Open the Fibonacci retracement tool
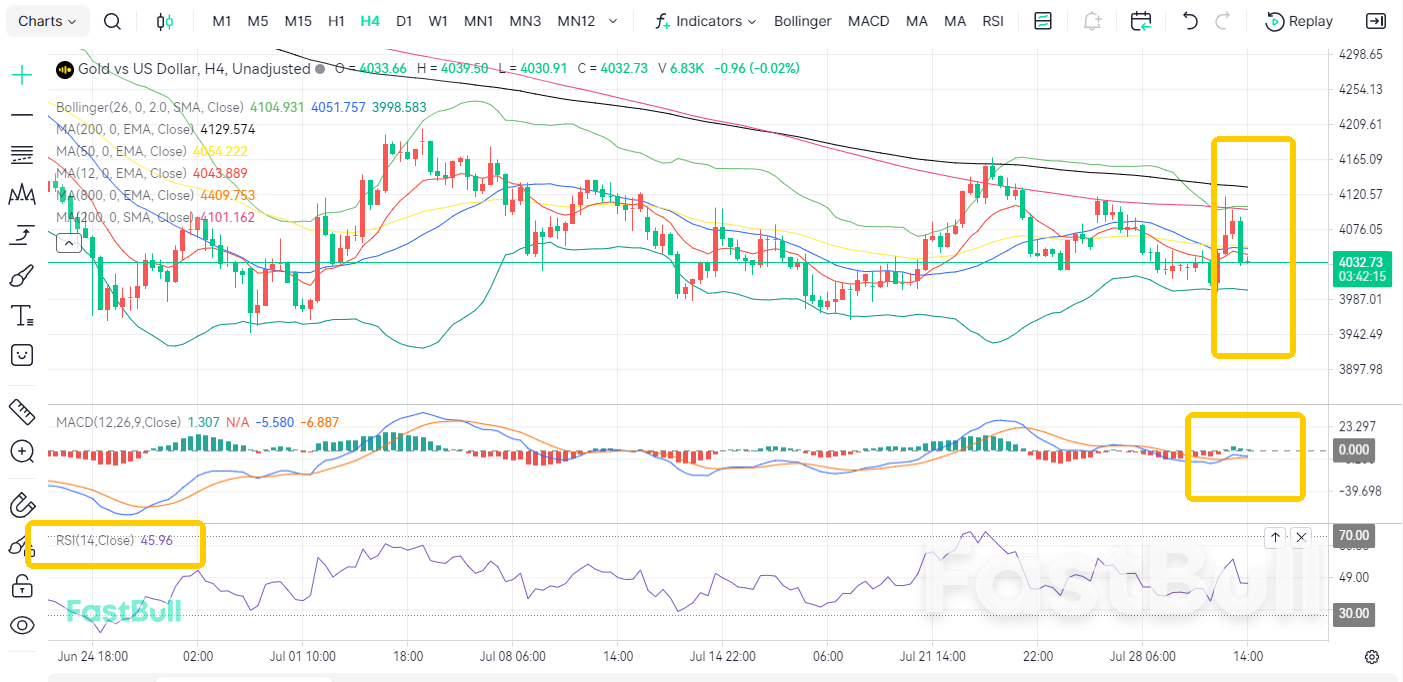Viewport: 1403px width, 682px height. 22,154
